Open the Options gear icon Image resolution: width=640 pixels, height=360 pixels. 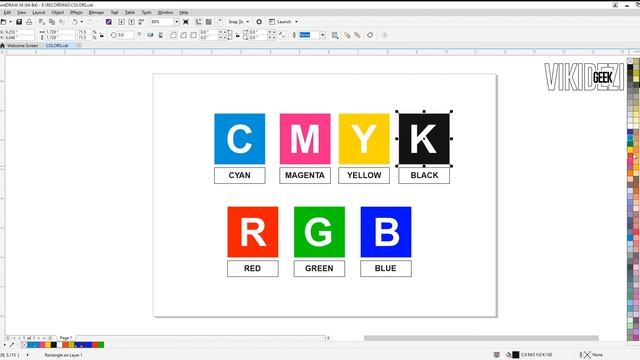tap(259, 22)
